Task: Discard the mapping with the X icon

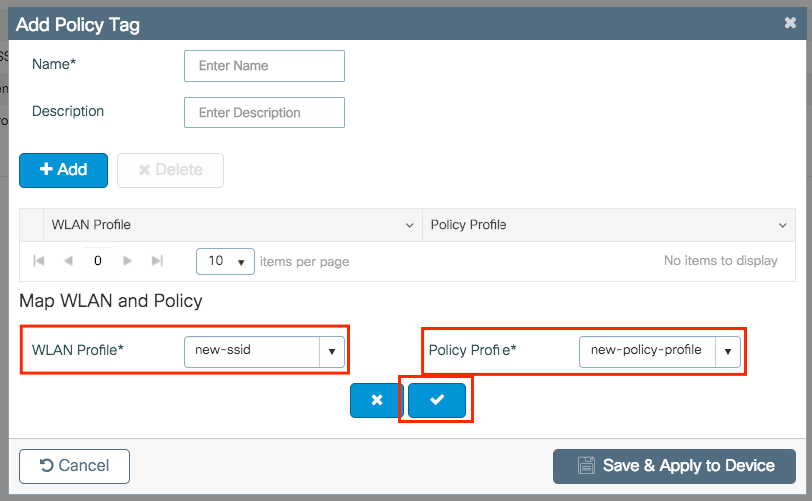Action: (376, 399)
